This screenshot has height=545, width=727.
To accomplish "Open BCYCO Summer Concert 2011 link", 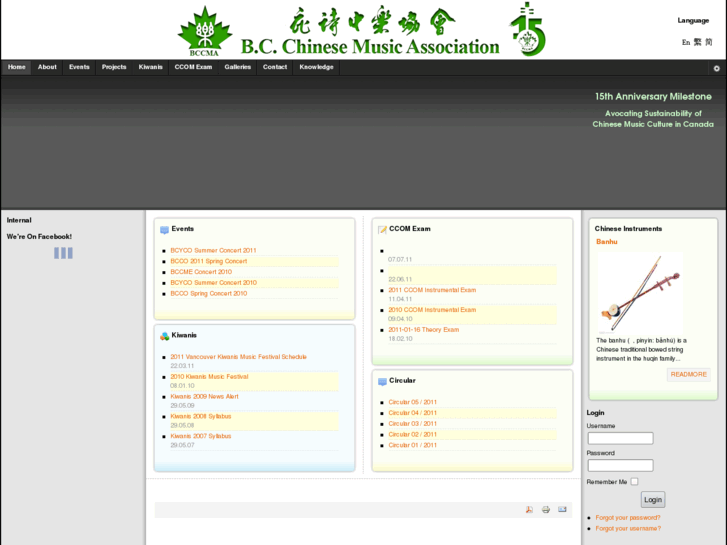I will click(213, 250).
